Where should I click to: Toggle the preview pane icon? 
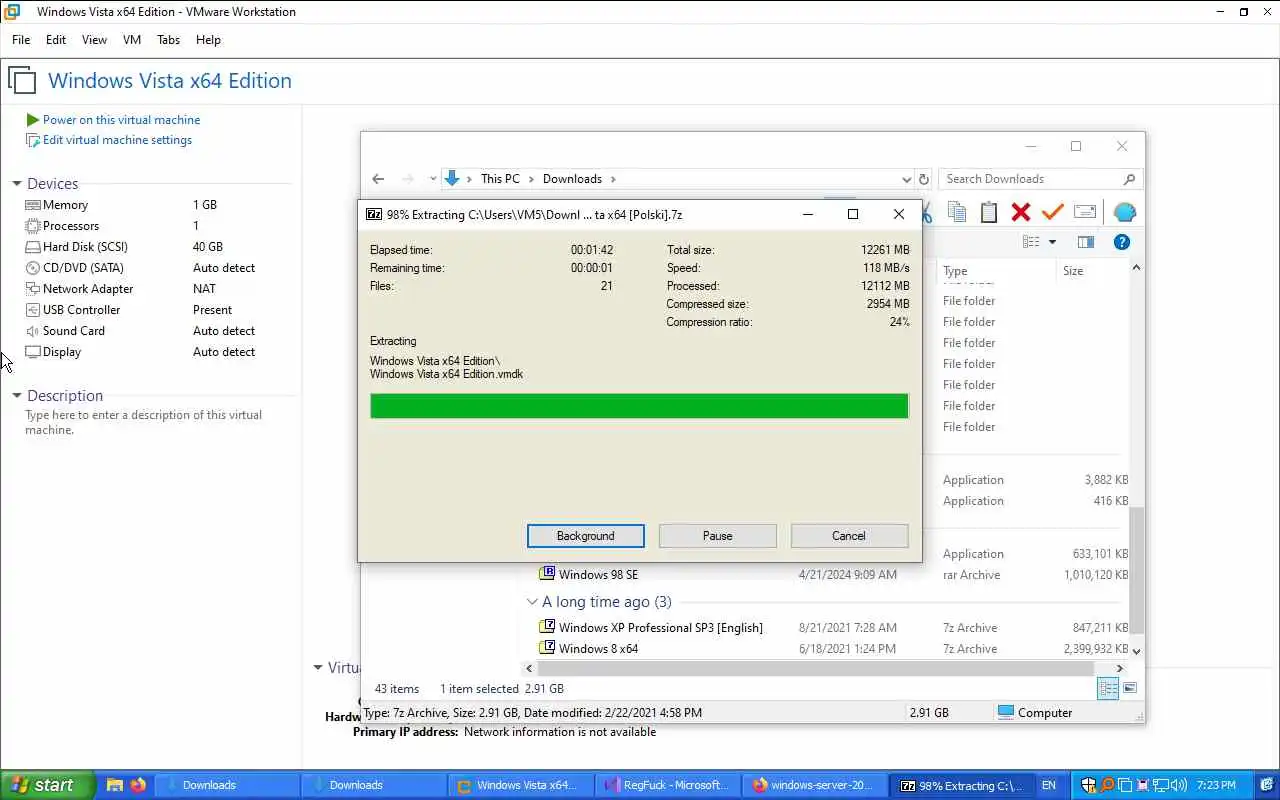1086,242
